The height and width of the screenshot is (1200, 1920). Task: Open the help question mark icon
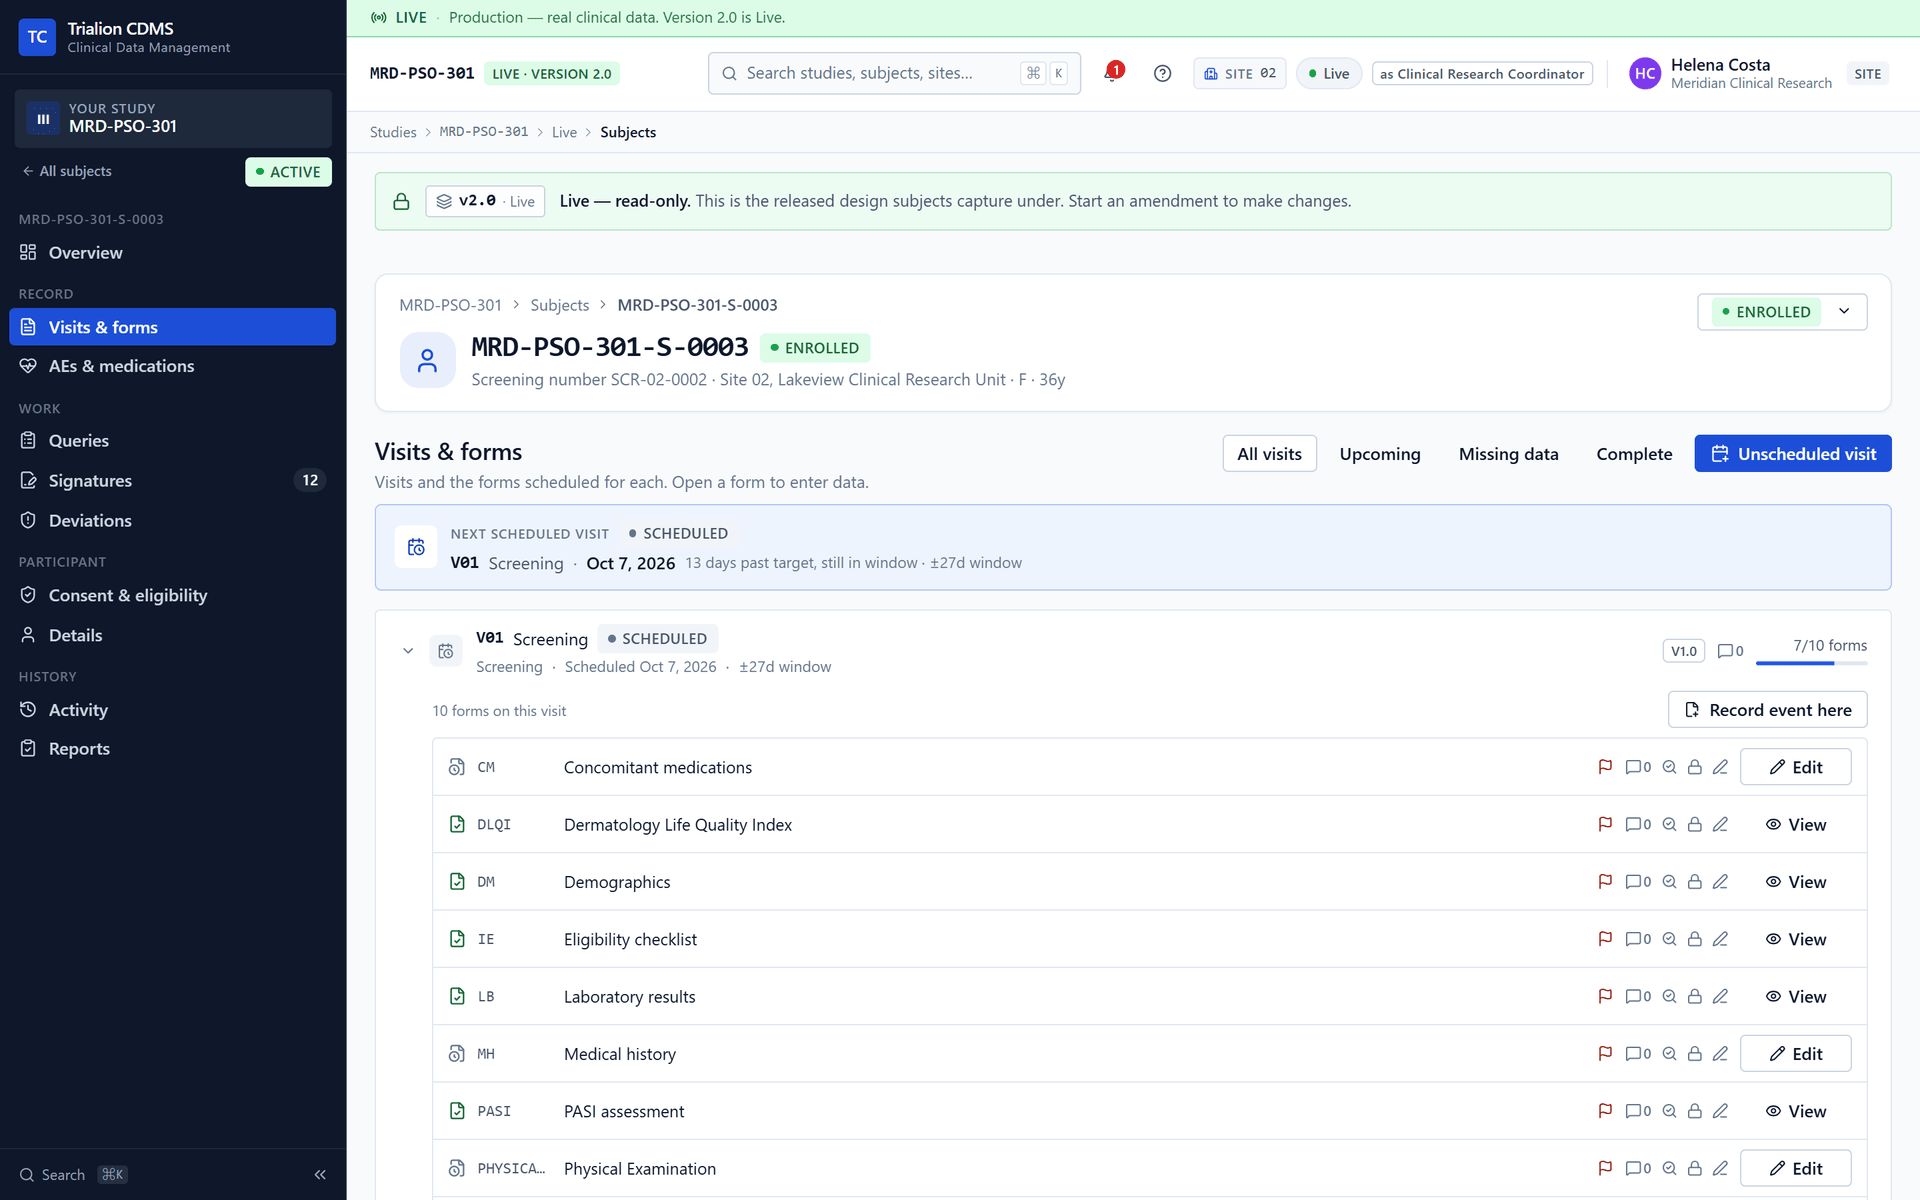(1162, 73)
